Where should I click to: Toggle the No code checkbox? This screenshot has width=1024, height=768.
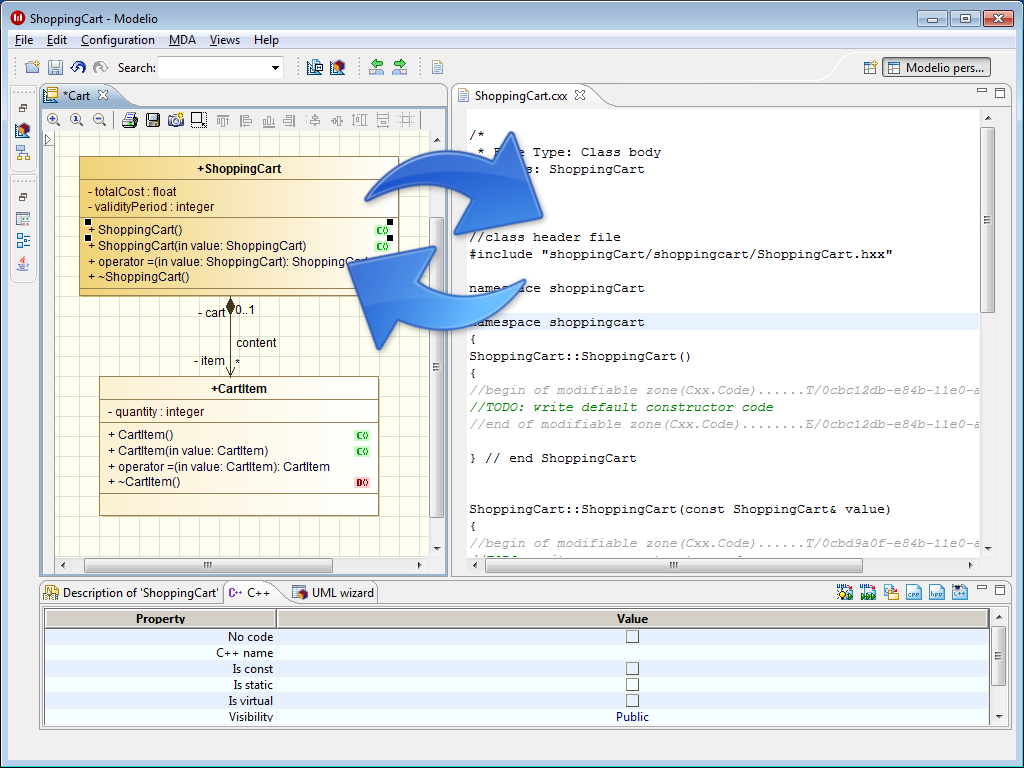point(632,637)
